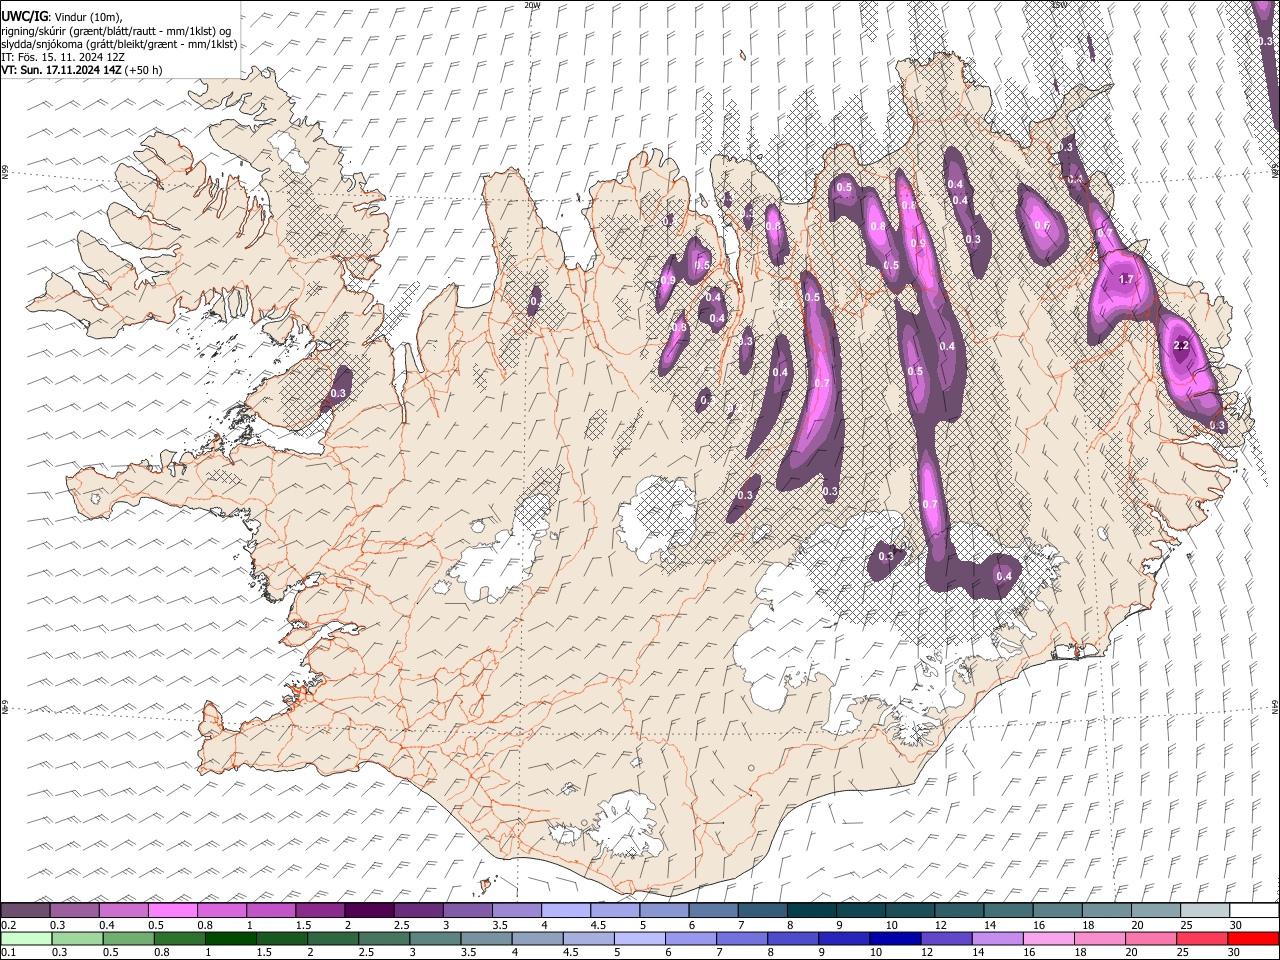Click the 'VT: Sun. 17.11.2024 14Z (+50 h)' line
Viewport: 1280px width, 960px height.
81,70
